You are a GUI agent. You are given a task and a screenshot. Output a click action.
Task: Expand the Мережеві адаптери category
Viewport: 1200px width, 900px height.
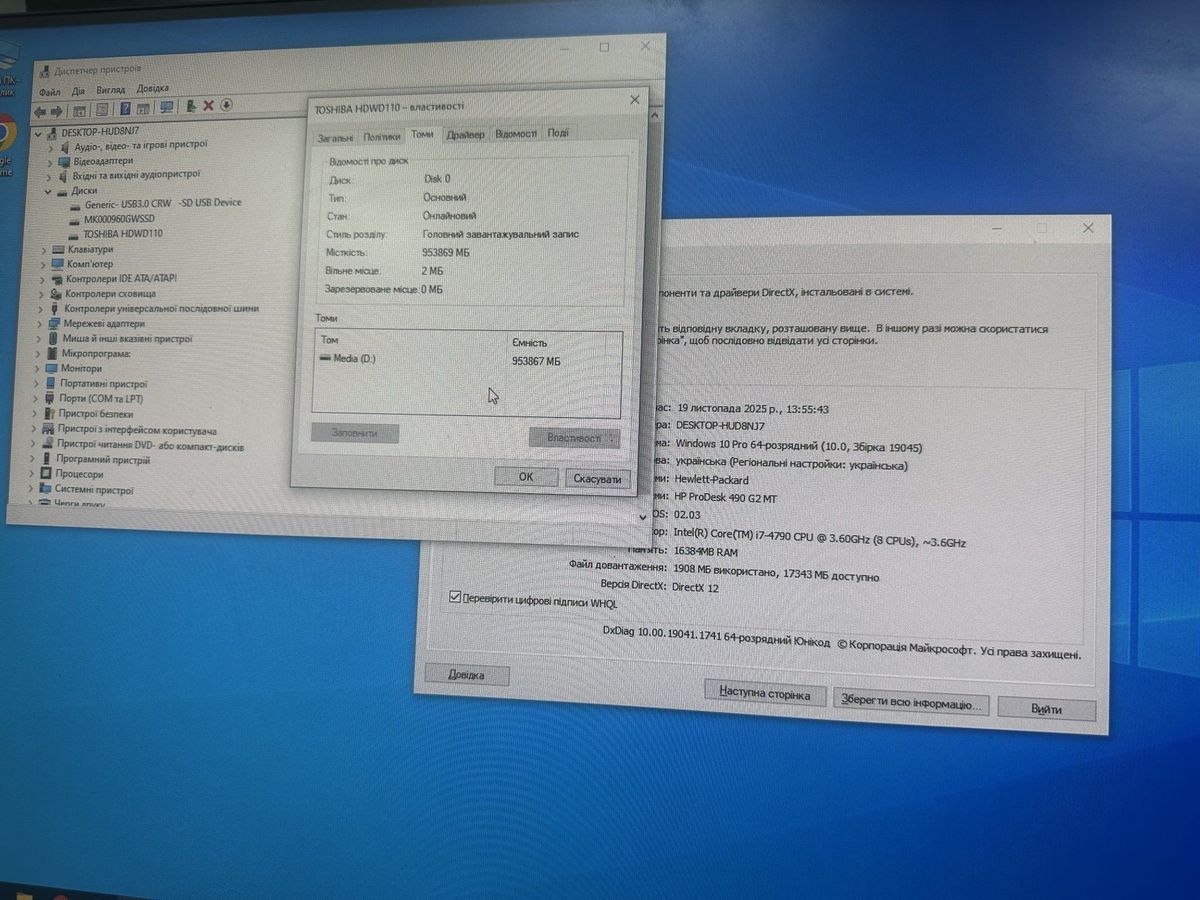coord(42,324)
